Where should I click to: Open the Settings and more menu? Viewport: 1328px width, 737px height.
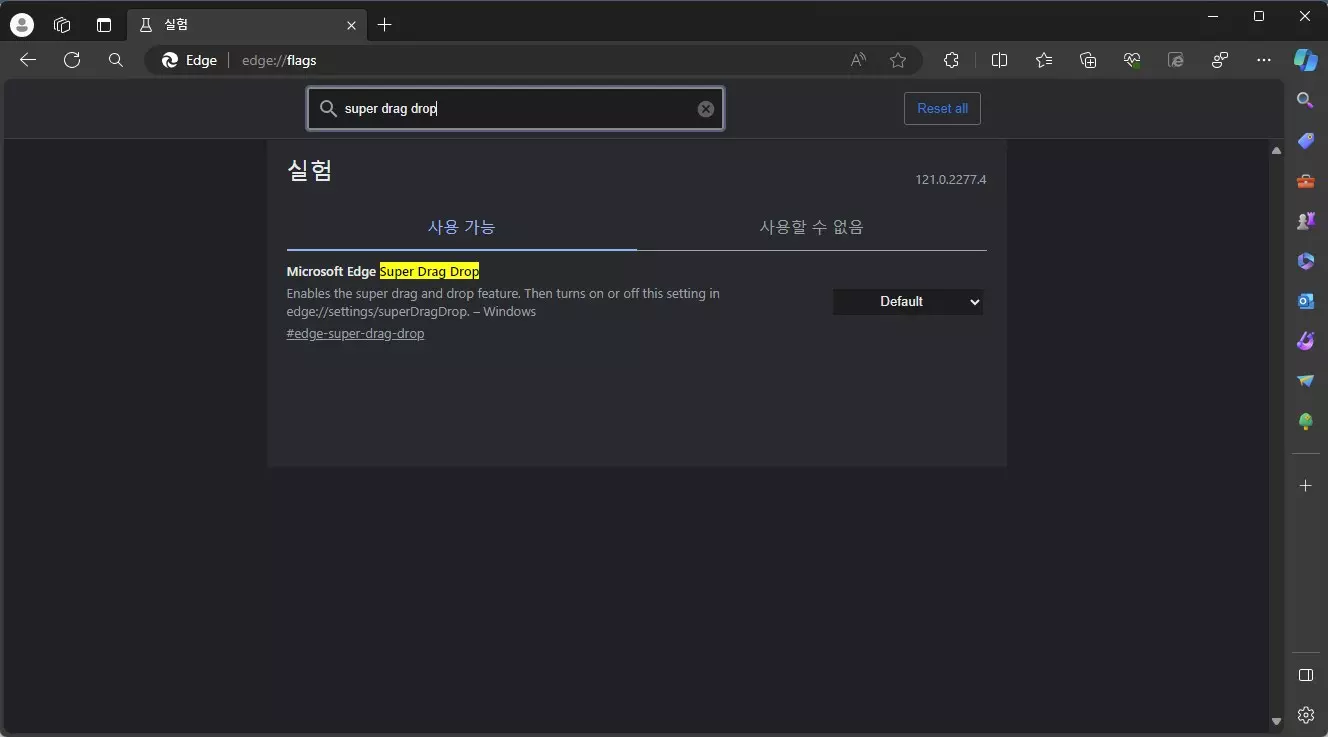point(1264,60)
